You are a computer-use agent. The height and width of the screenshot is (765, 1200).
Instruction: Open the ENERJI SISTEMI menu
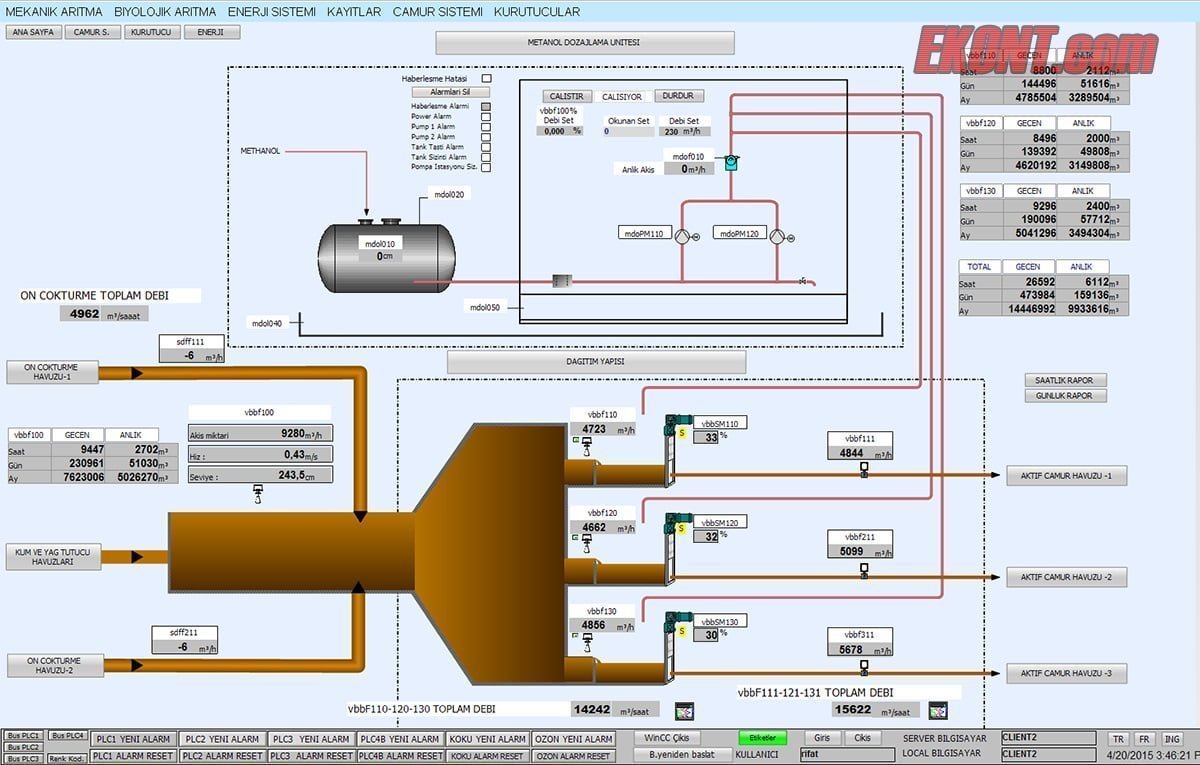pyautogui.click(x=271, y=12)
